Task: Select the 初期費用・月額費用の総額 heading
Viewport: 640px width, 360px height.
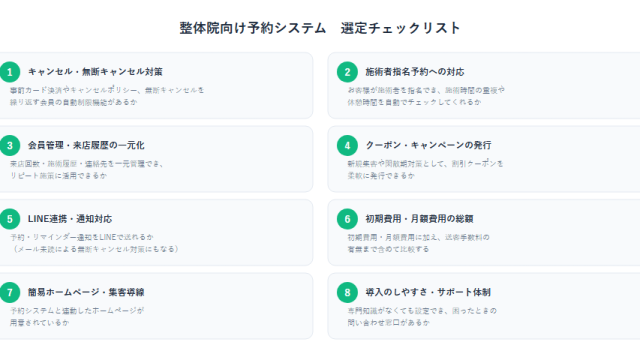Action: coord(419,219)
